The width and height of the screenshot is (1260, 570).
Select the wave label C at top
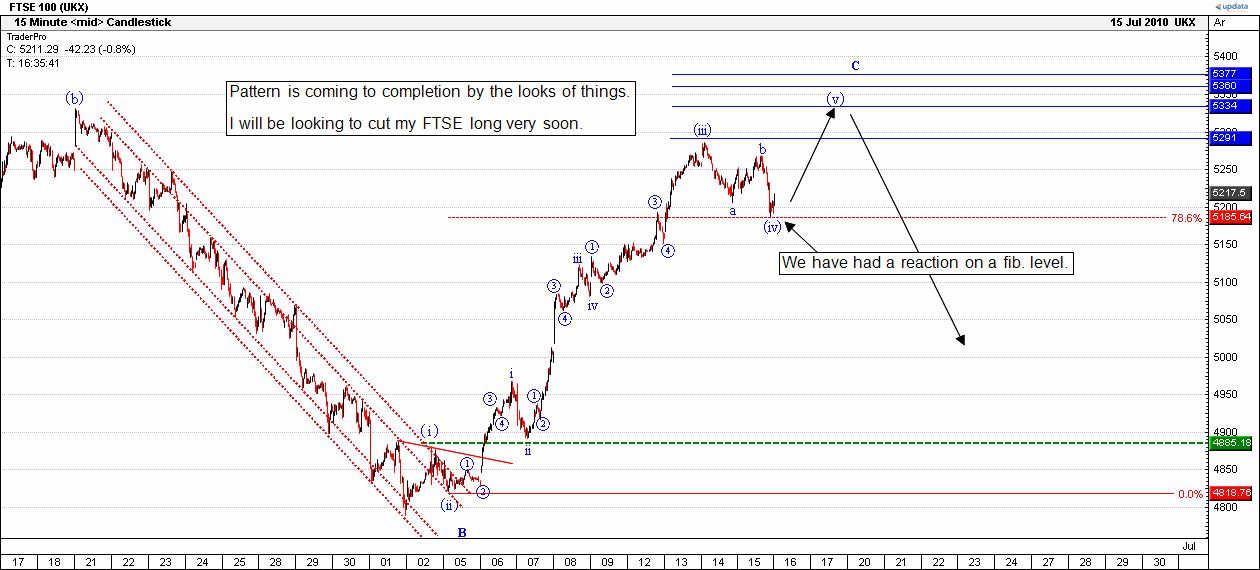point(856,66)
